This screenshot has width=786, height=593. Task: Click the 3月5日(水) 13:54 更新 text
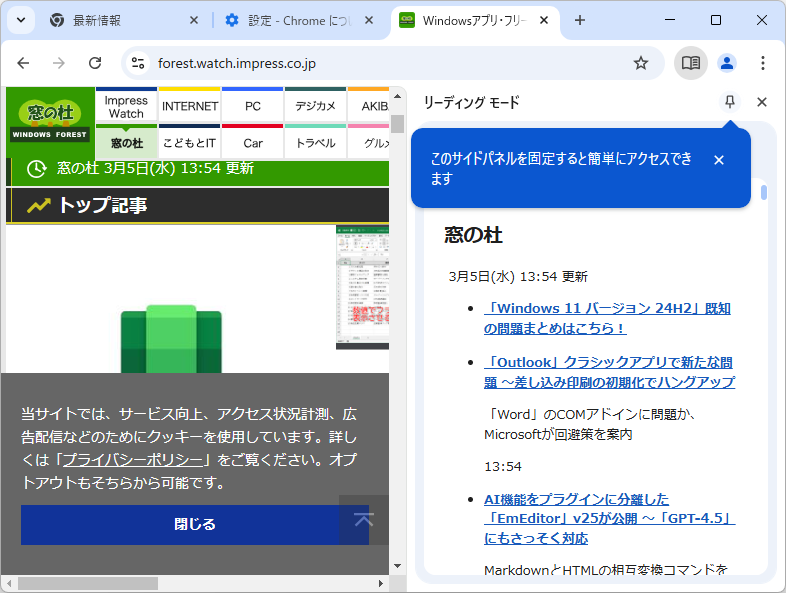click(x=518, y=277)
